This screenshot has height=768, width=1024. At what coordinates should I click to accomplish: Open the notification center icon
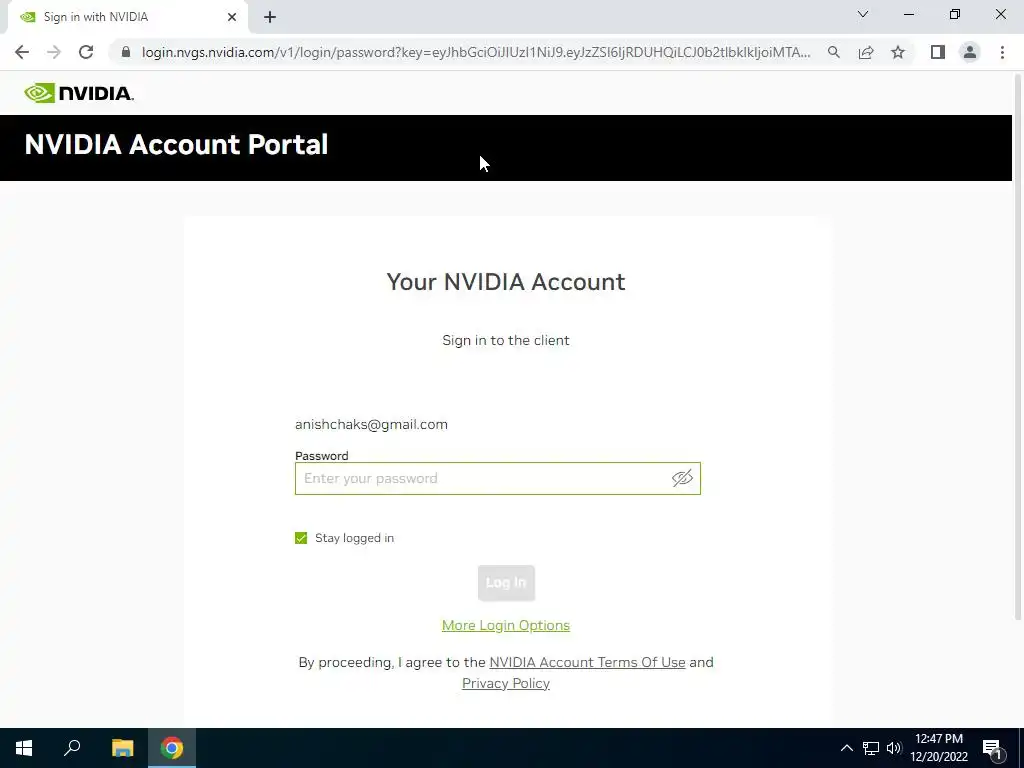pyautogui.click(x=992, y=748)
